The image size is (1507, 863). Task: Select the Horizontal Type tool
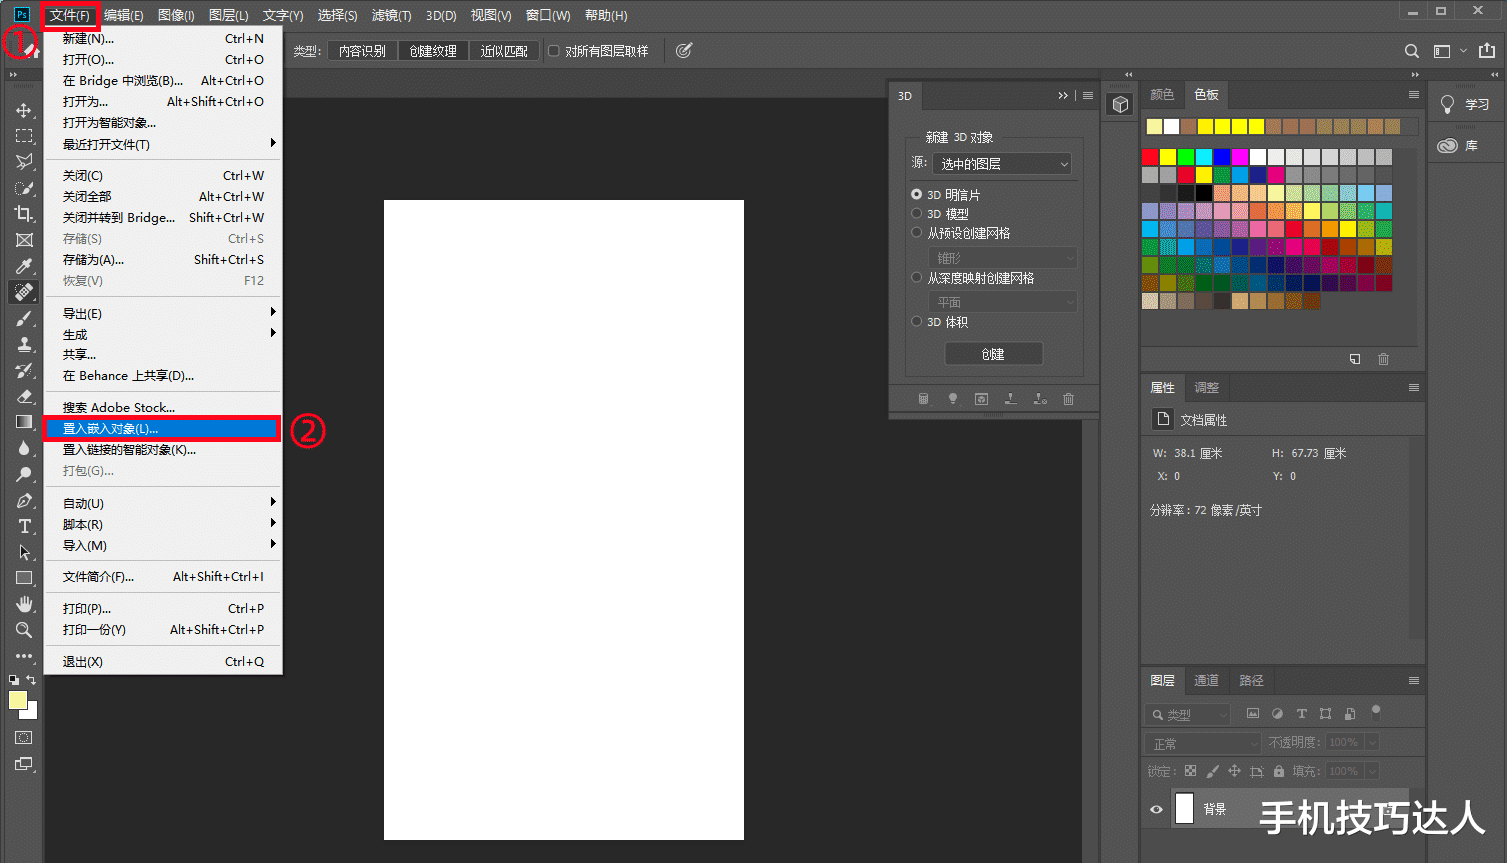pyautogui.click(x=24, y=526)
